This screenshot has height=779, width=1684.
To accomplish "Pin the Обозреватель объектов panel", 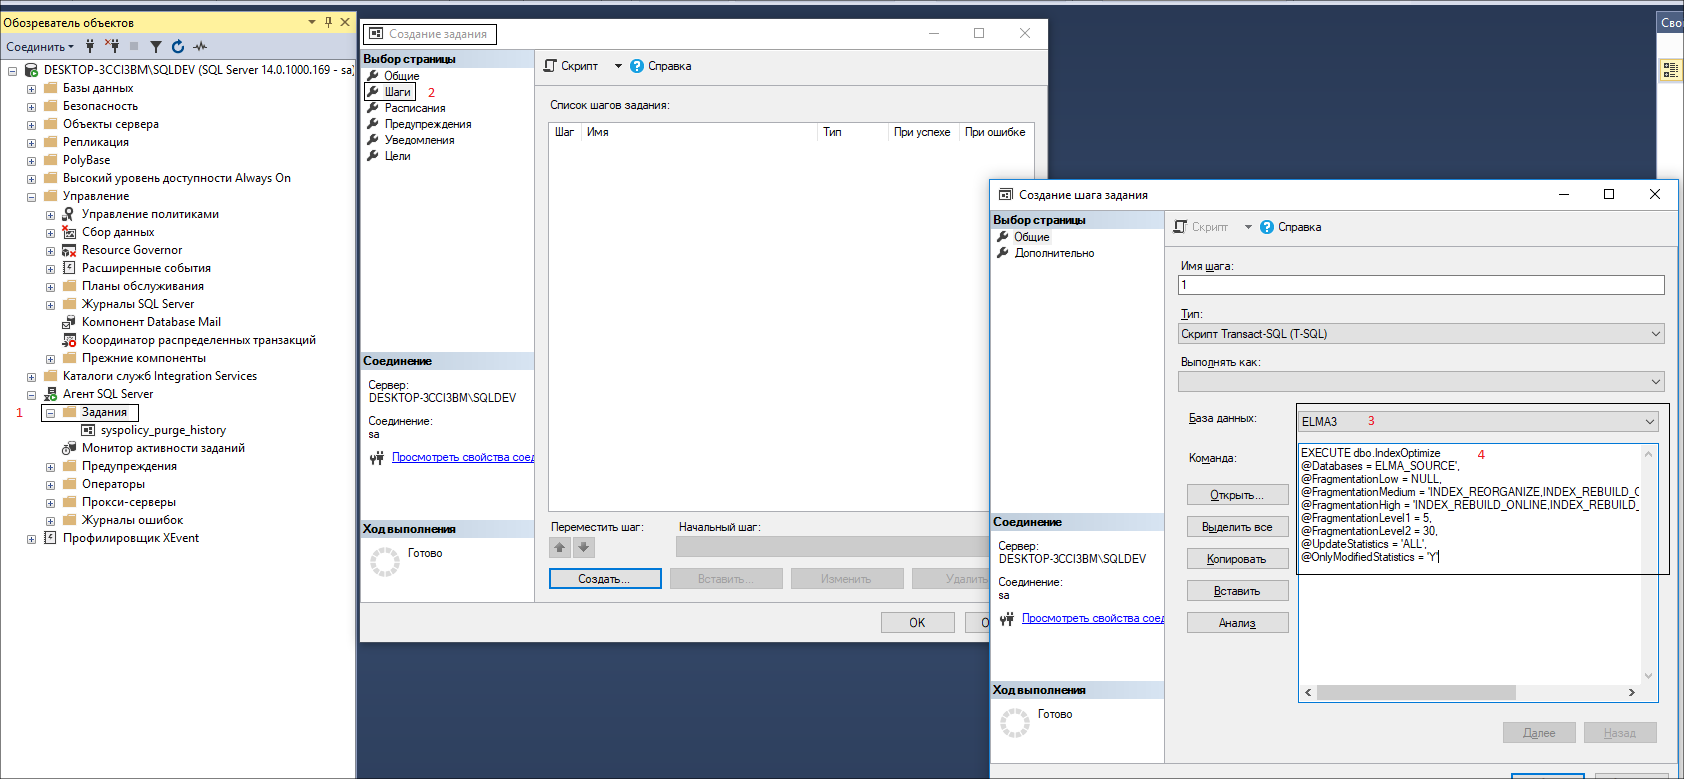I will tap(328, 22).
